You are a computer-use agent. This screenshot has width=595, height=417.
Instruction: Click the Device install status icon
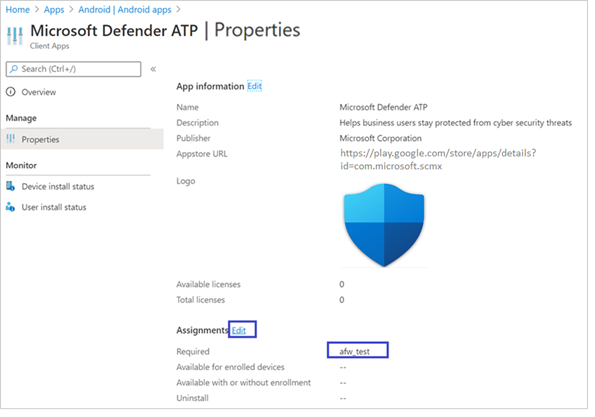(x=10, y=186)
